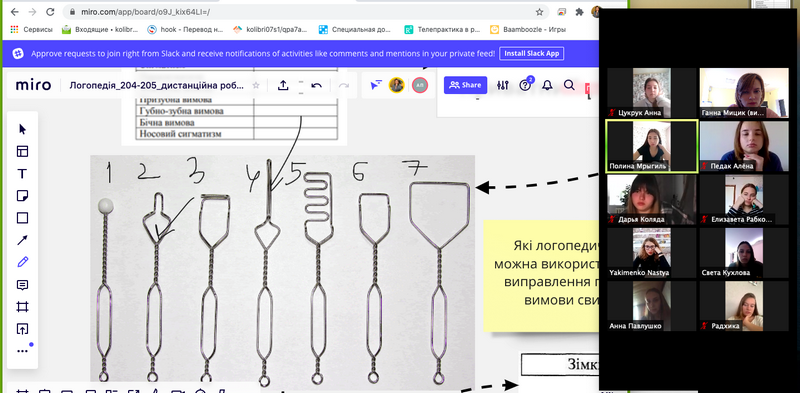Open the kolibri07s1 bookmark

click(x=270, y=30)
